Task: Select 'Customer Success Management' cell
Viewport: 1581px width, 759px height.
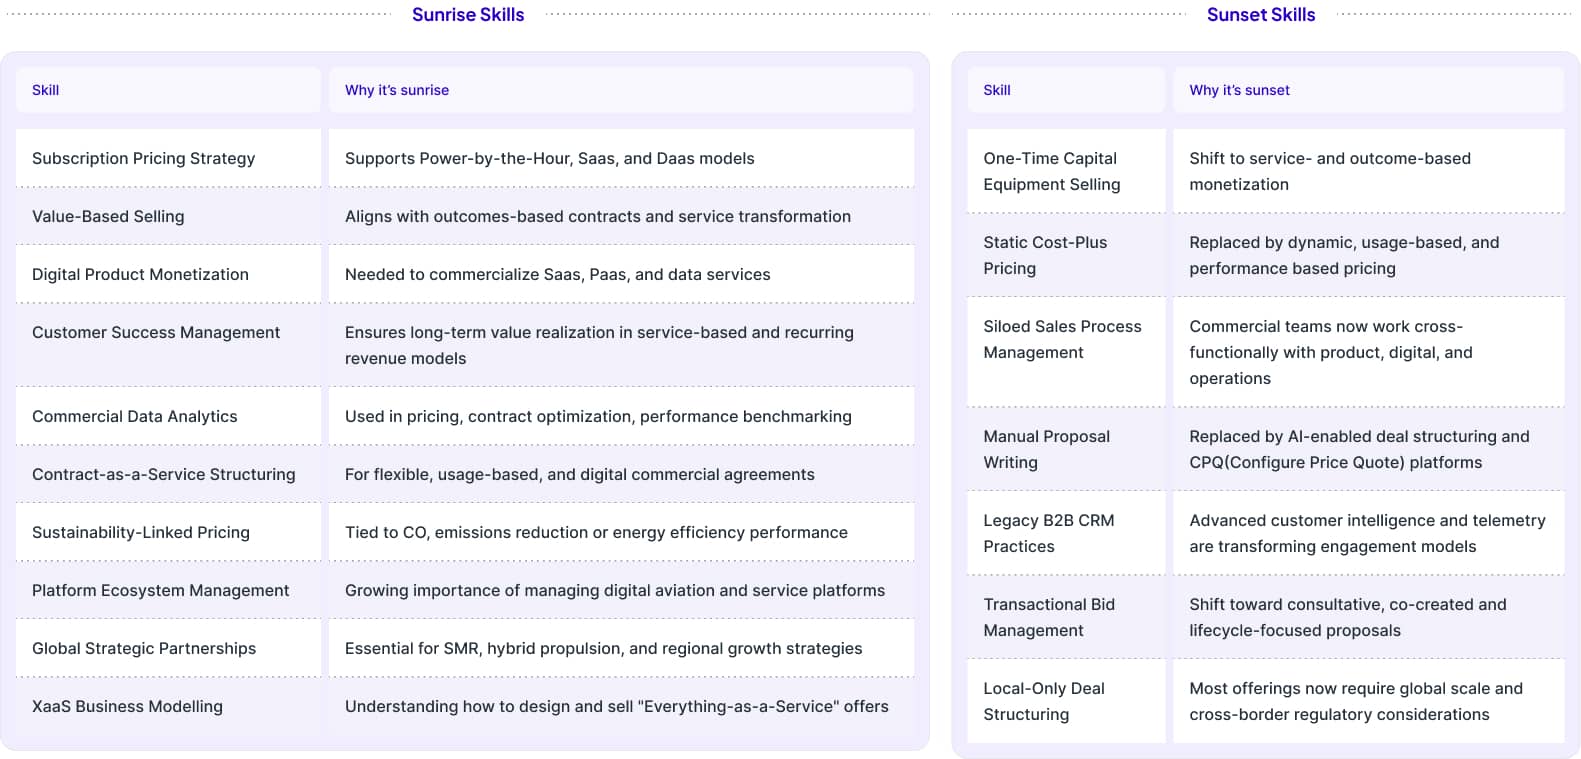Action: tap(168, 345)
